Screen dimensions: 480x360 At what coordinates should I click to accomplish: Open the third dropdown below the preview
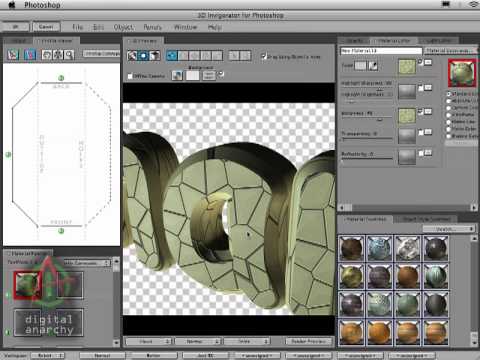coord(247,341)
